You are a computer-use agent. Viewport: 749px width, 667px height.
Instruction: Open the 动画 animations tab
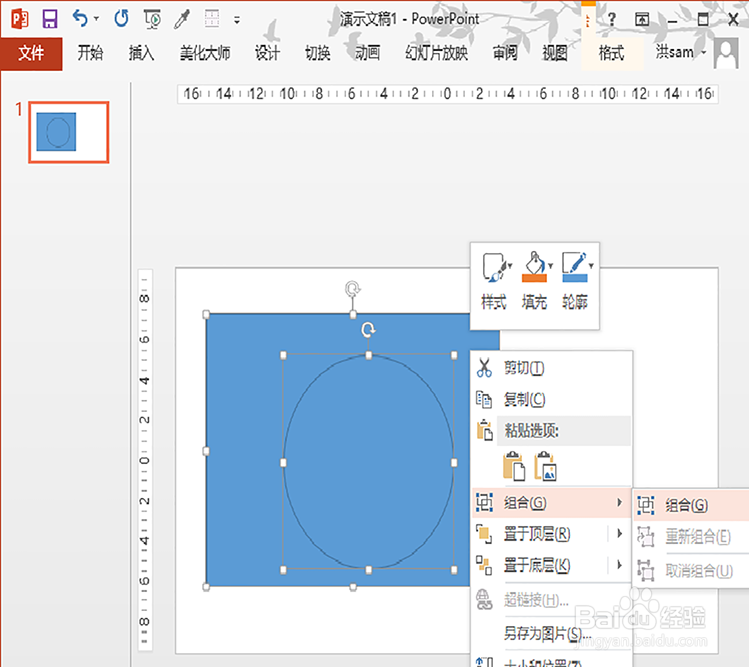pos(367,53)
